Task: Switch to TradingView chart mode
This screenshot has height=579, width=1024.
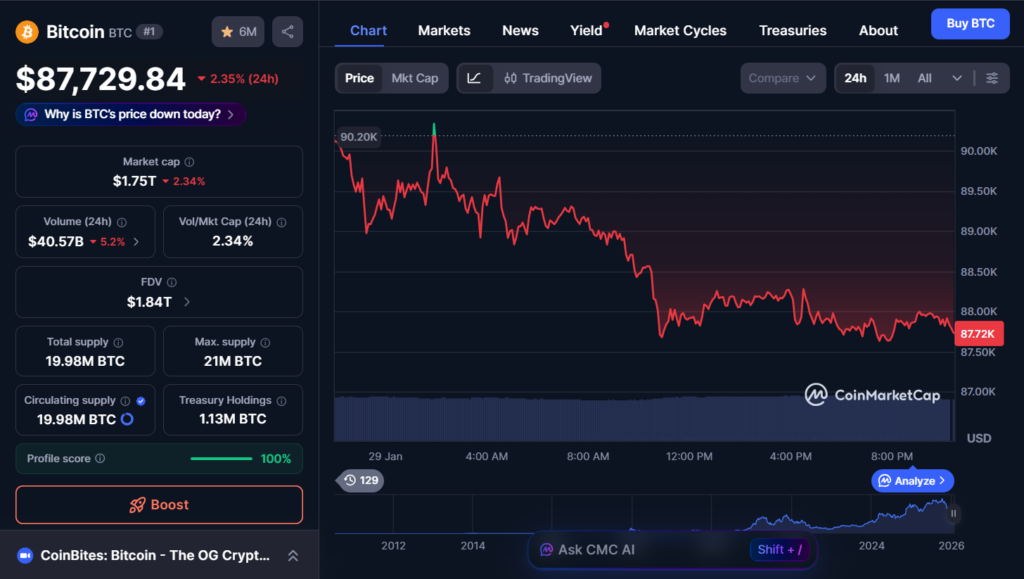Action: [548, 78]
